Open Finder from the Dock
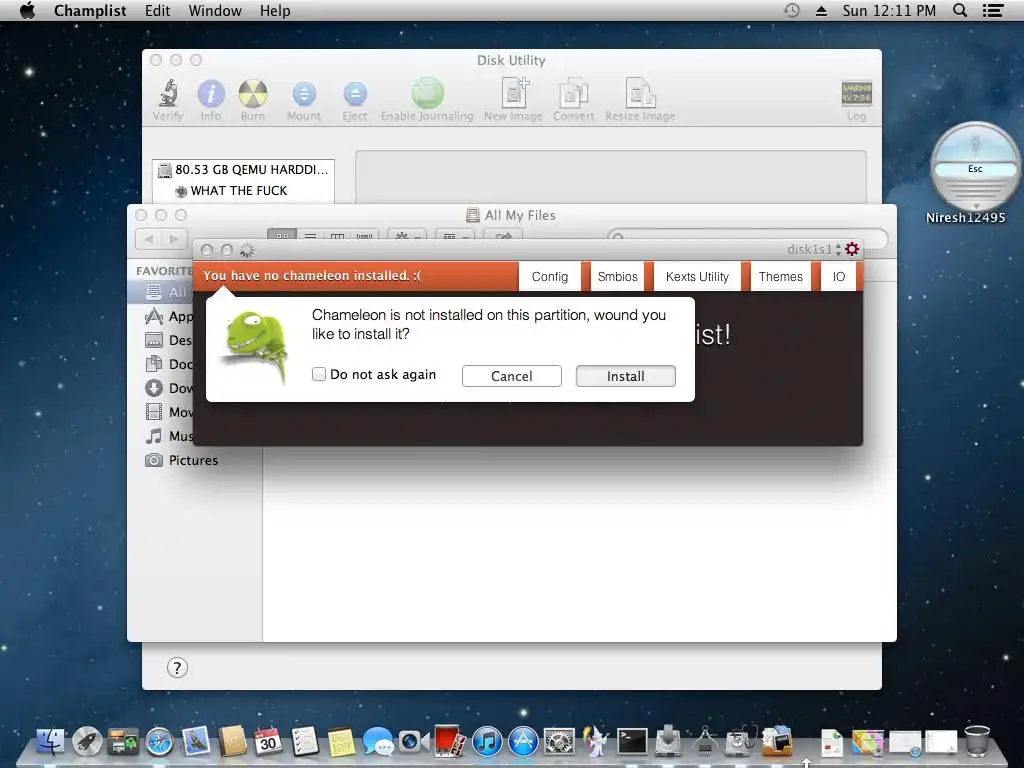1024x768 pixels. pos(50,742)
